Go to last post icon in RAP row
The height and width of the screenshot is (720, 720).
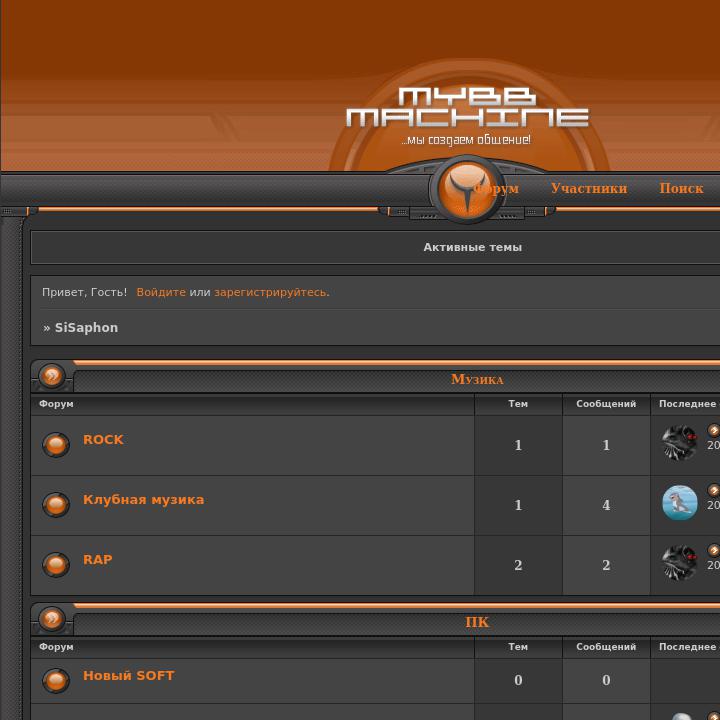tap(714, 550)
